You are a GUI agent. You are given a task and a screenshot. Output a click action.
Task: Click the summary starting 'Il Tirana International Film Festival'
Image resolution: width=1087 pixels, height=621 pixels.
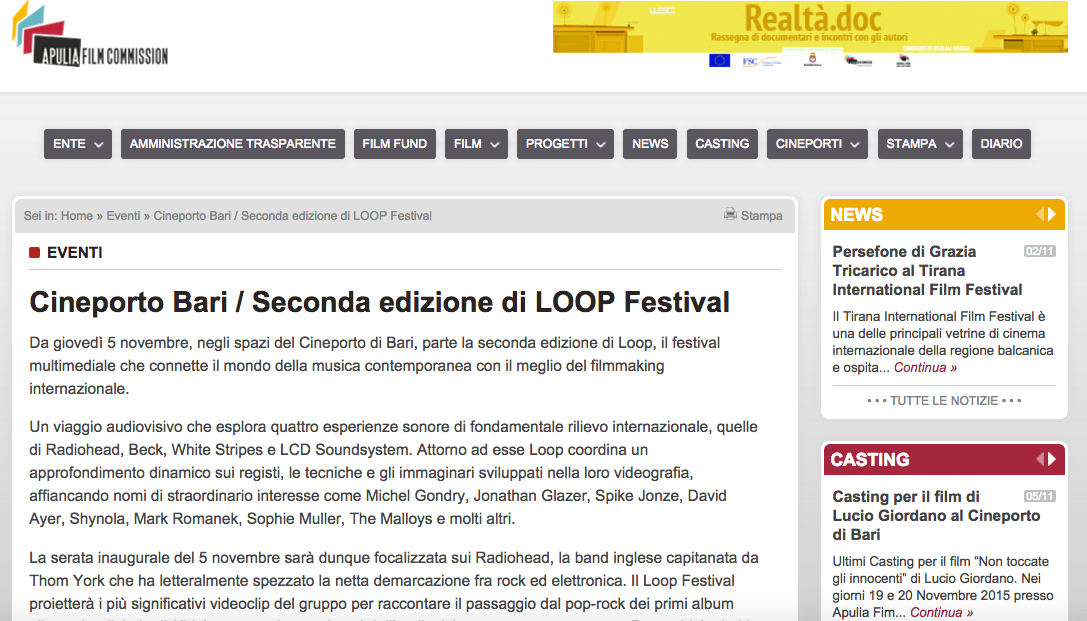(x=943, y=342)
